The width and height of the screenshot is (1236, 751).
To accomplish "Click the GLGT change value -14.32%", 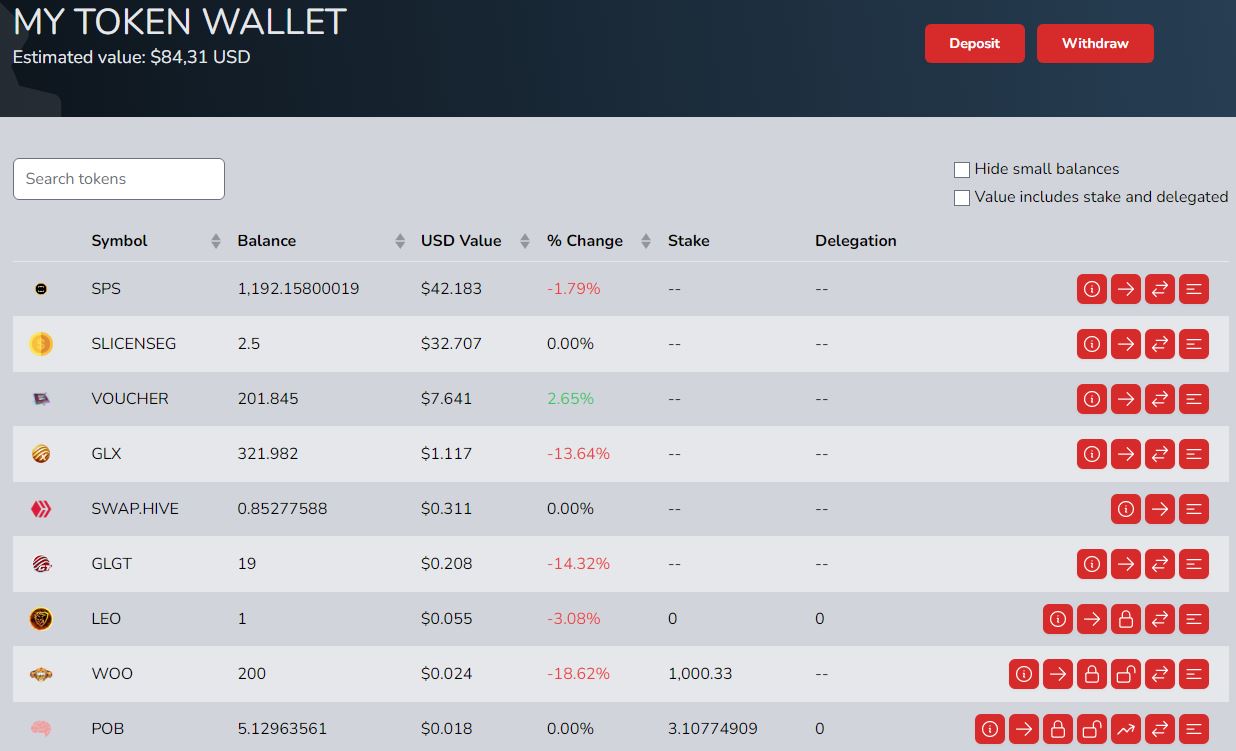I will pos(578,564).
